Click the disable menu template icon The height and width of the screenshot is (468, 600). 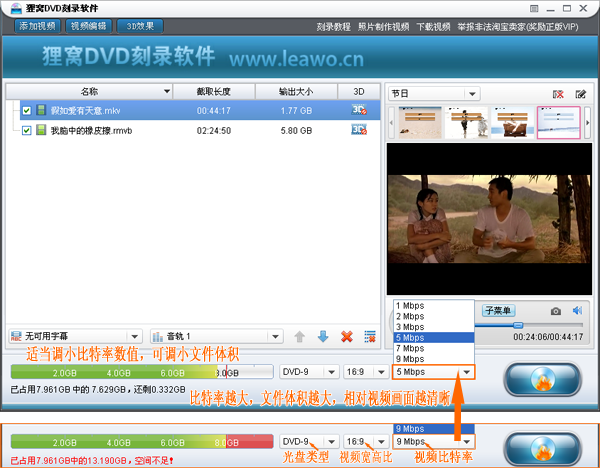coord(558,94)
